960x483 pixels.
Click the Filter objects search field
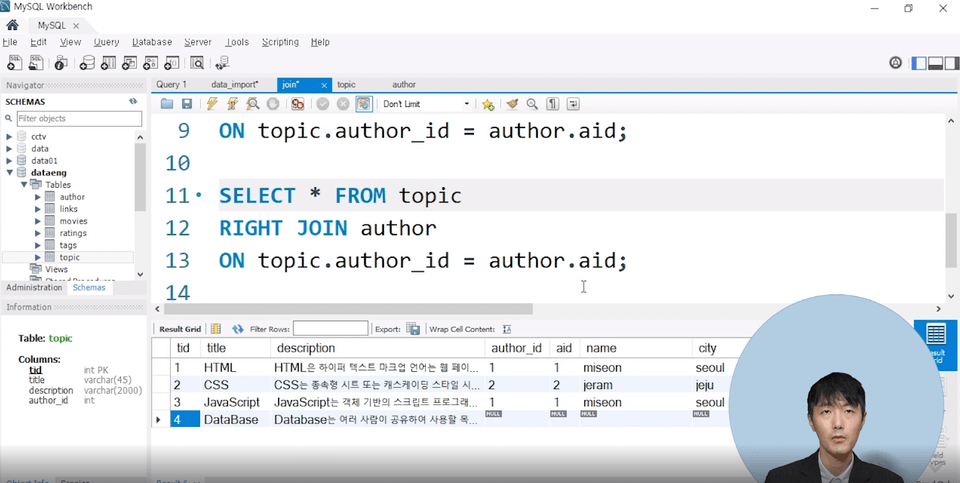point(79,118)
